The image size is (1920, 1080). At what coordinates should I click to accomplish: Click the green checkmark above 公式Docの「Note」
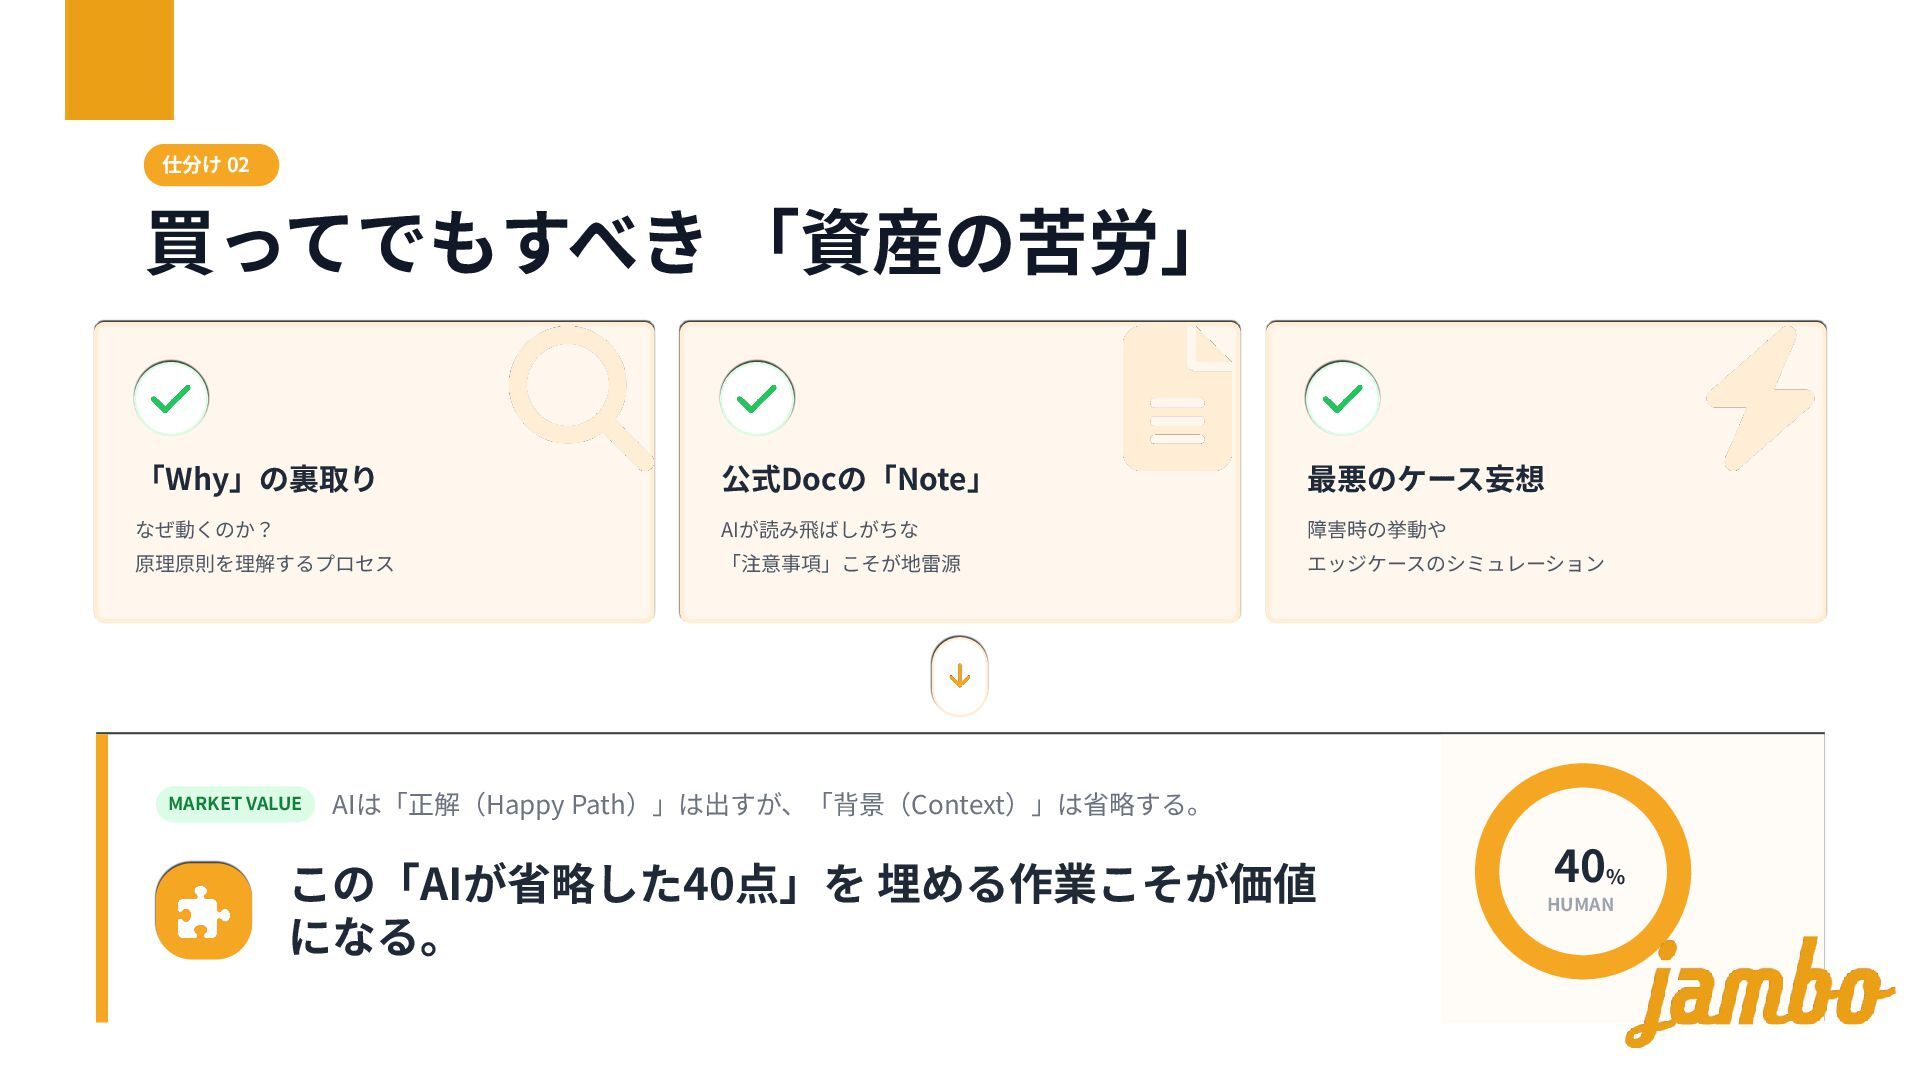click(x=757, y=398)
